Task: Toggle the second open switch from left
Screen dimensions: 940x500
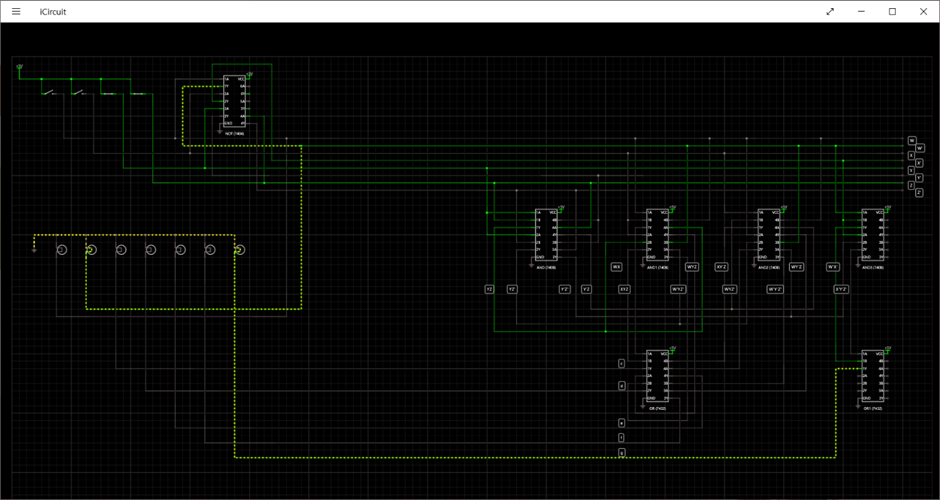Action: point(79,93)
